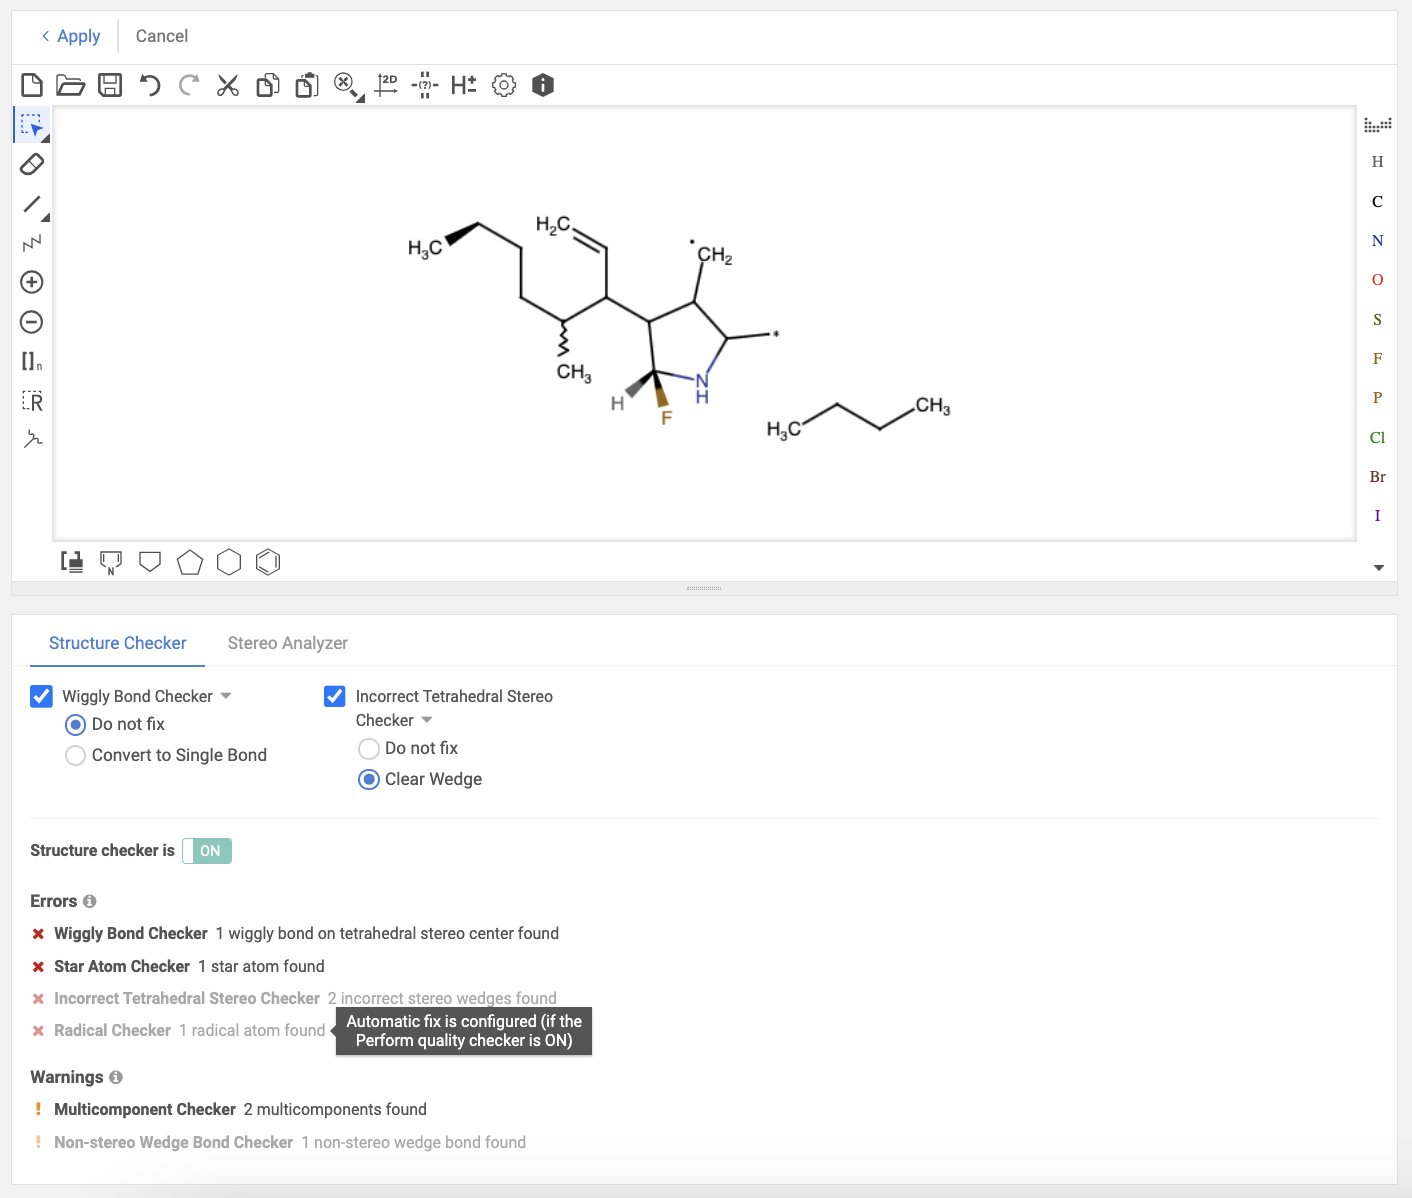Viewport: 1412px width, 1198px height.
Task: Switch to the Stereo Analyzer tab
Action: coord(287,643)
